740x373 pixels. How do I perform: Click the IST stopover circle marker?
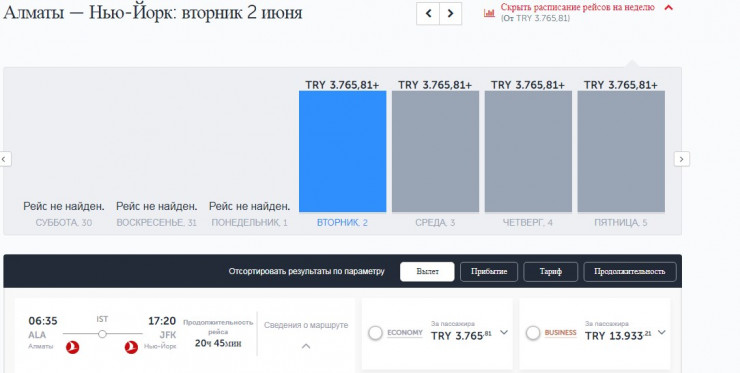pos(102,334)
